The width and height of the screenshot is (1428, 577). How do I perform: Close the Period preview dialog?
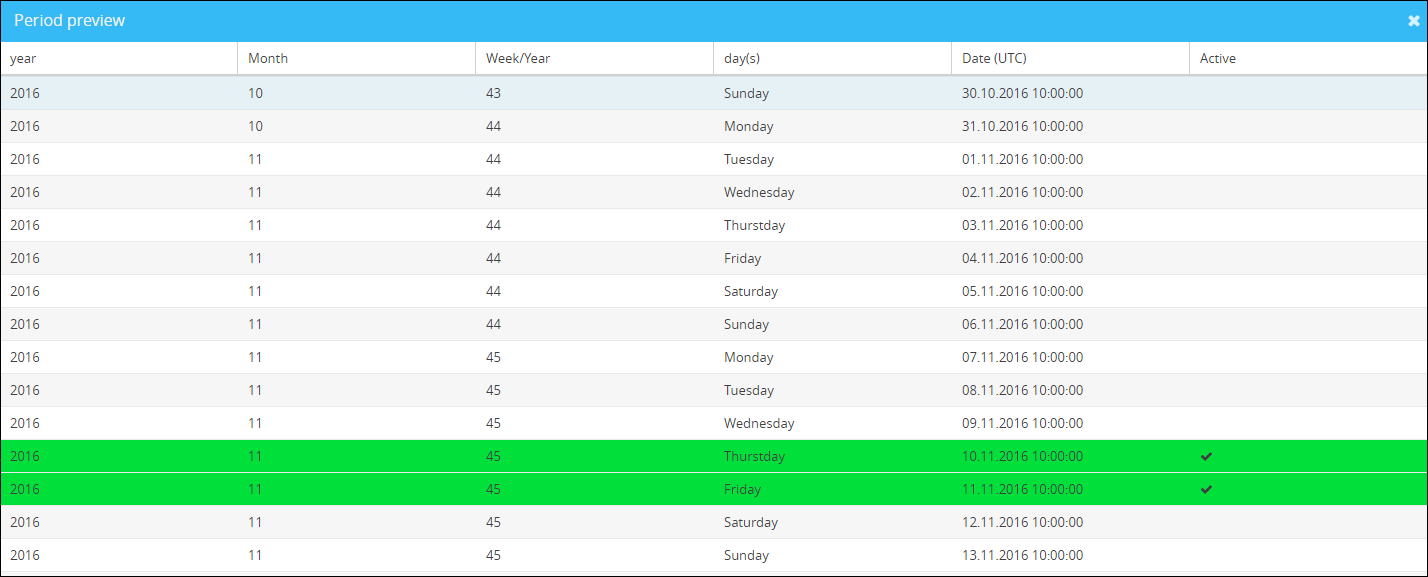1413,21
